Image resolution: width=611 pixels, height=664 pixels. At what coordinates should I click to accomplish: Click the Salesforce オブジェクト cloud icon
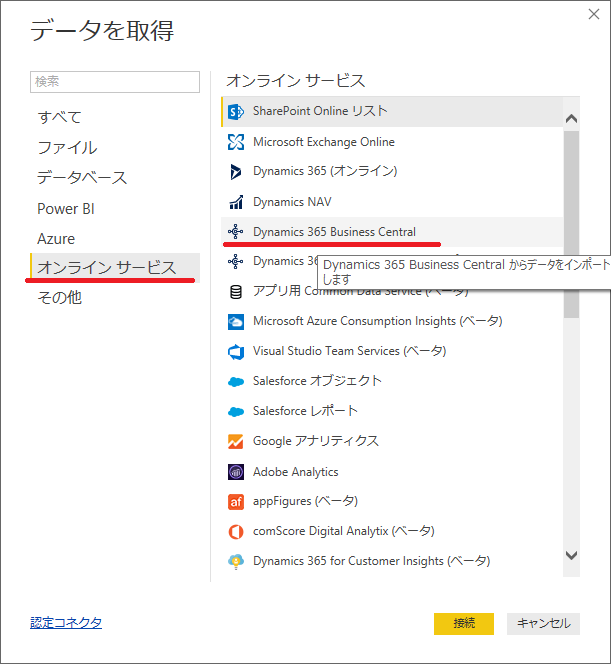pos(236,382)
